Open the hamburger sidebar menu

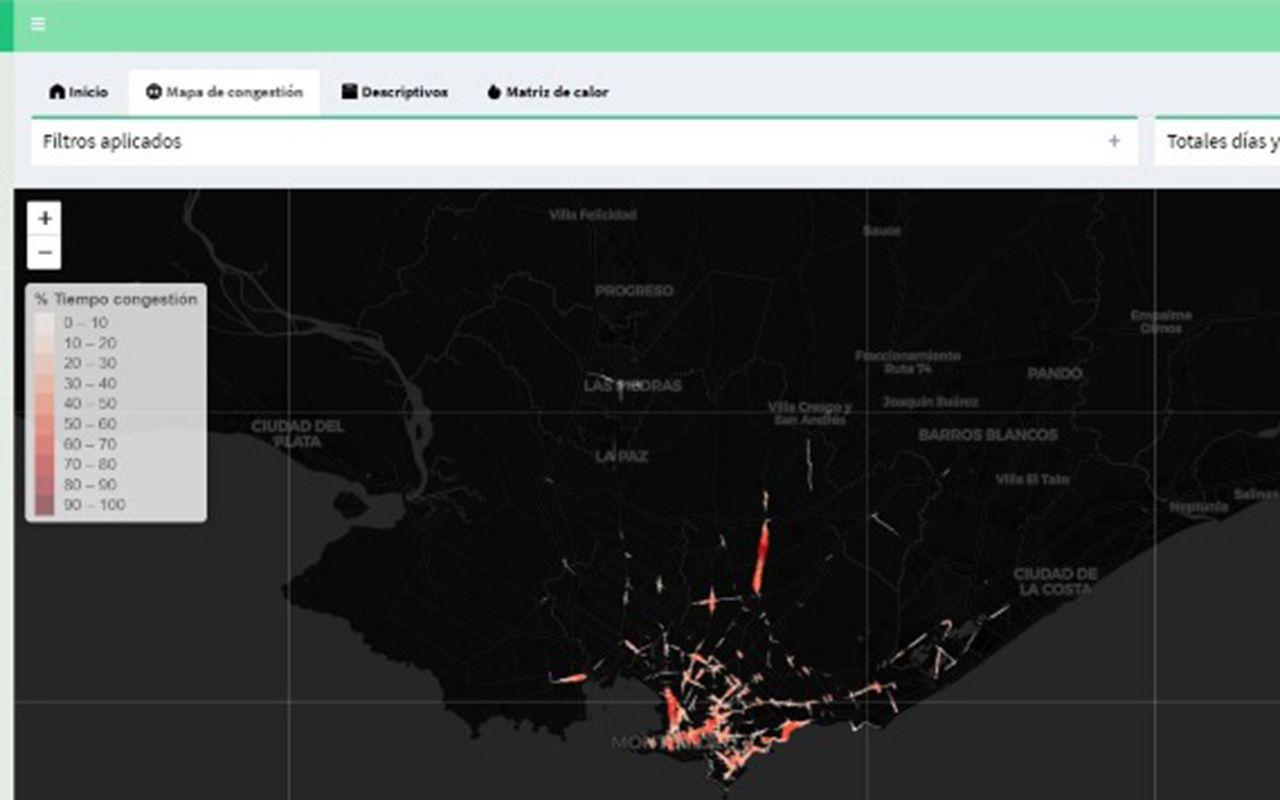[x=38, y=24]
